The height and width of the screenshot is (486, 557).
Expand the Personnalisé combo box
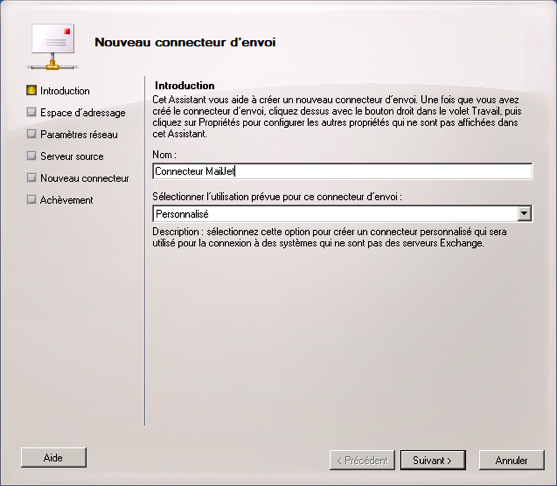tap(342, 214)
